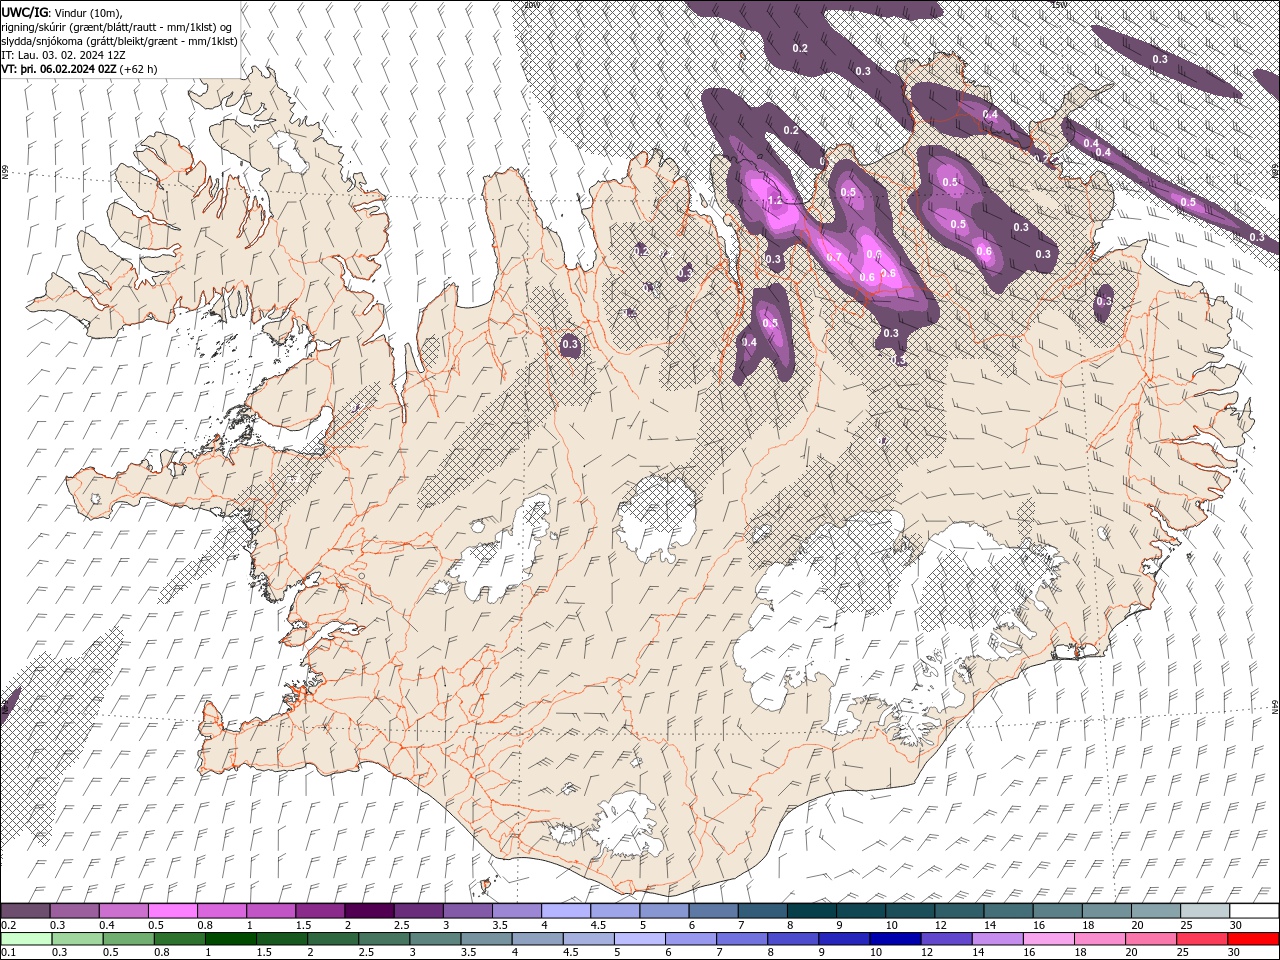Pick the pale green rain swatch labeled 0.1
The height and width of the screenshot is (960, 1280).
[26, 939]
